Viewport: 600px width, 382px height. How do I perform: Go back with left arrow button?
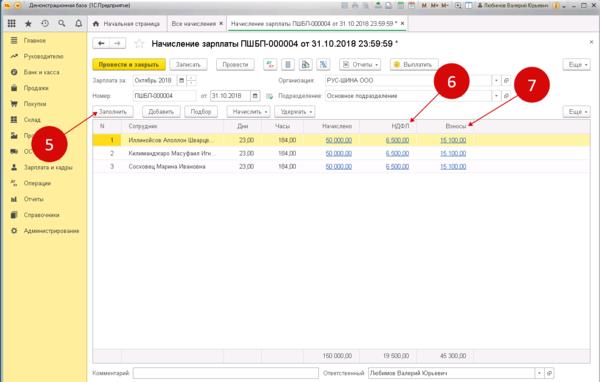click(101, 44)
